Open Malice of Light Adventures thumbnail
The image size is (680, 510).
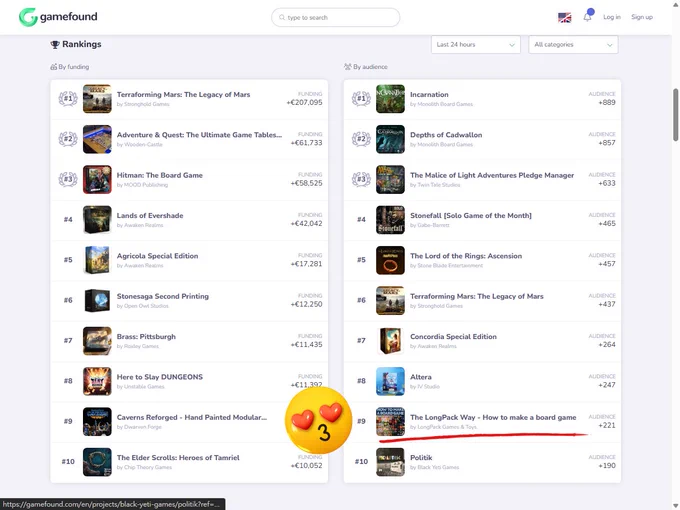[x=390, y=180]
